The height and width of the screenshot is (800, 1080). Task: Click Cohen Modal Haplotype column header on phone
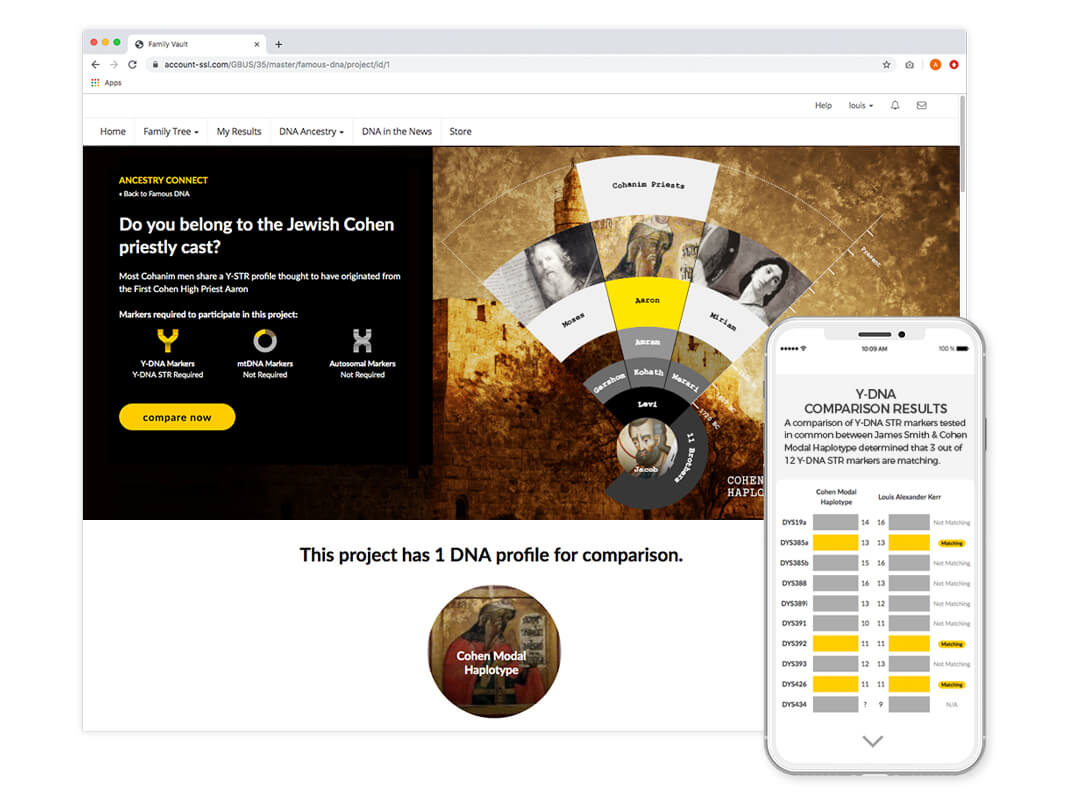coord(836,497)
